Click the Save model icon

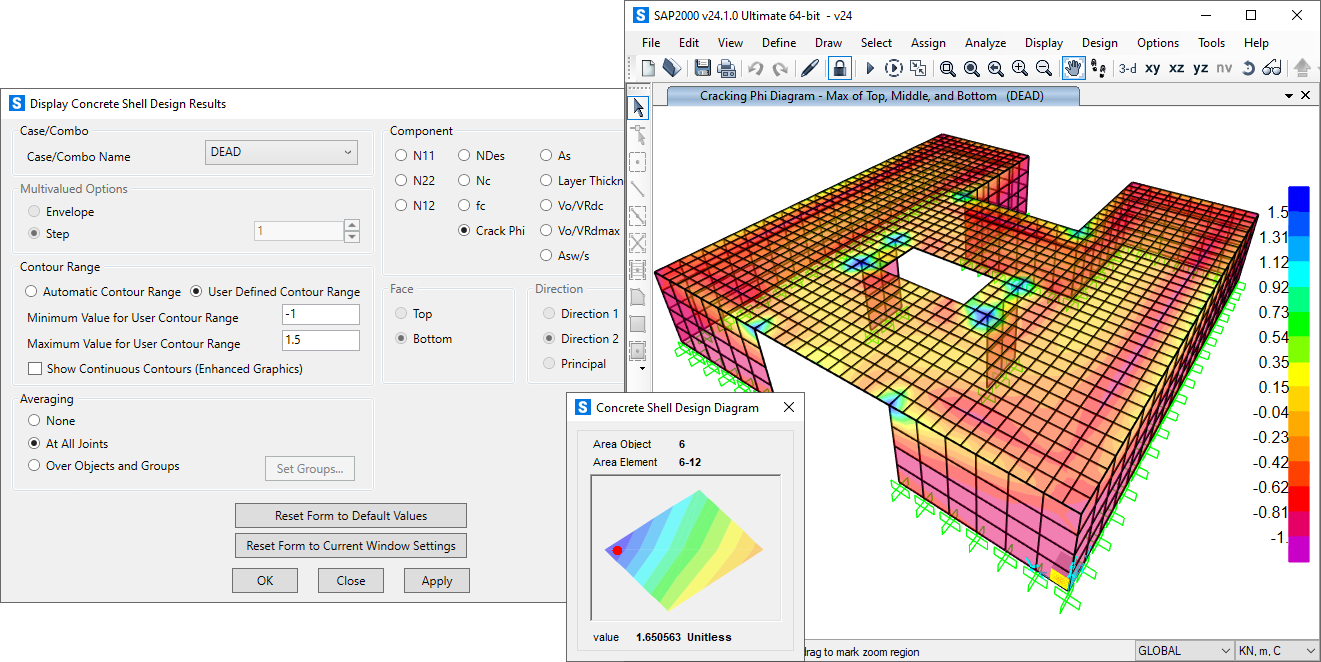702,68
